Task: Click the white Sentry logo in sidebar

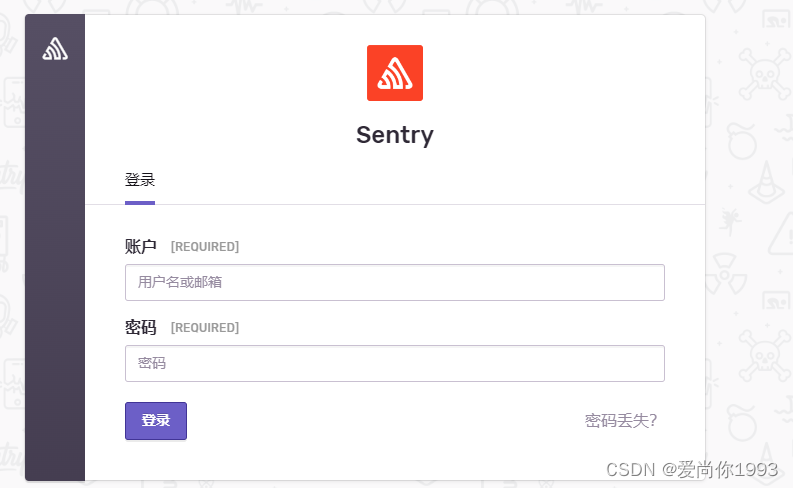Action: pos(55,48)
